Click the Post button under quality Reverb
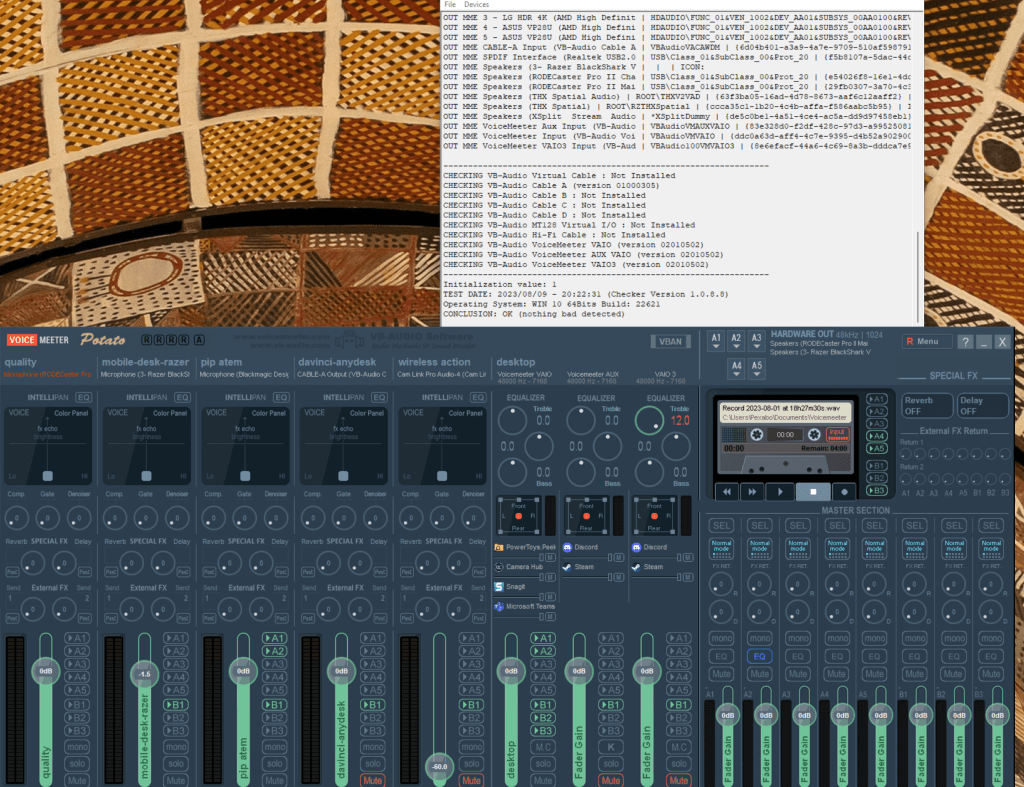The image size is (1024, 787). pos(12,572)
